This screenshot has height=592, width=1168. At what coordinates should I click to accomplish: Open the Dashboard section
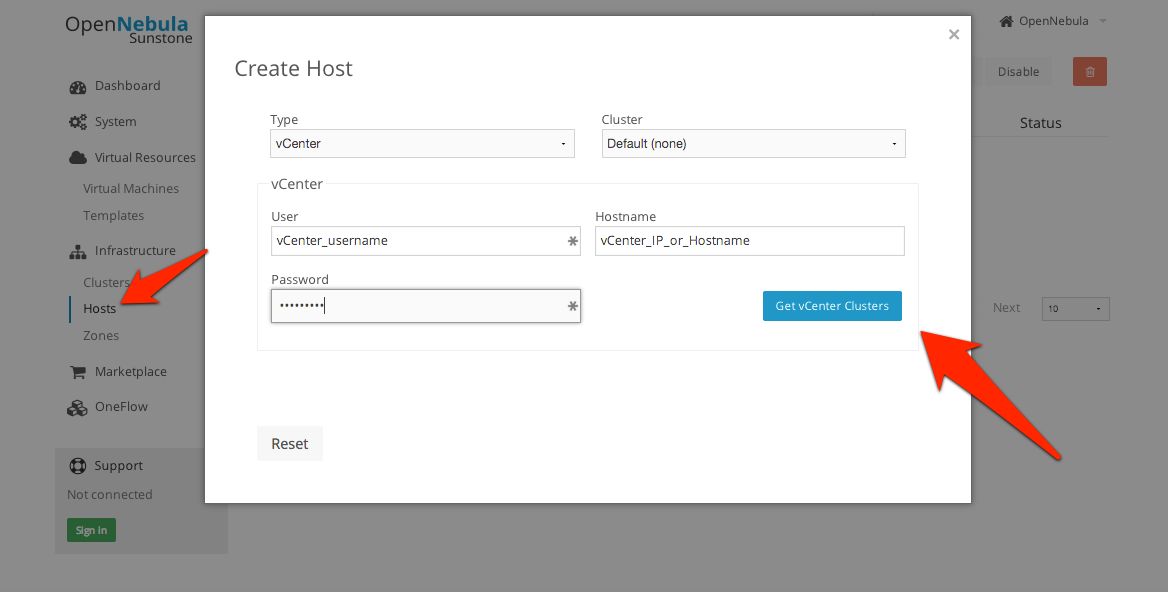pos(127,86)
